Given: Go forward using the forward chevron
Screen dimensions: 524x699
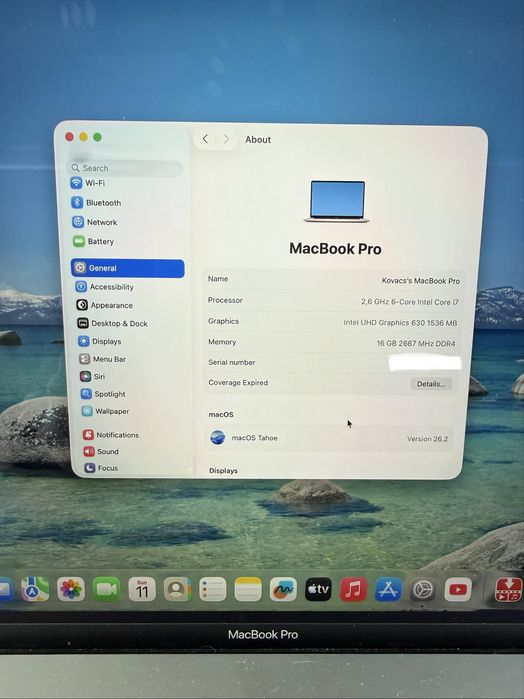Looking at the screenshot, I should click(226, 140).
